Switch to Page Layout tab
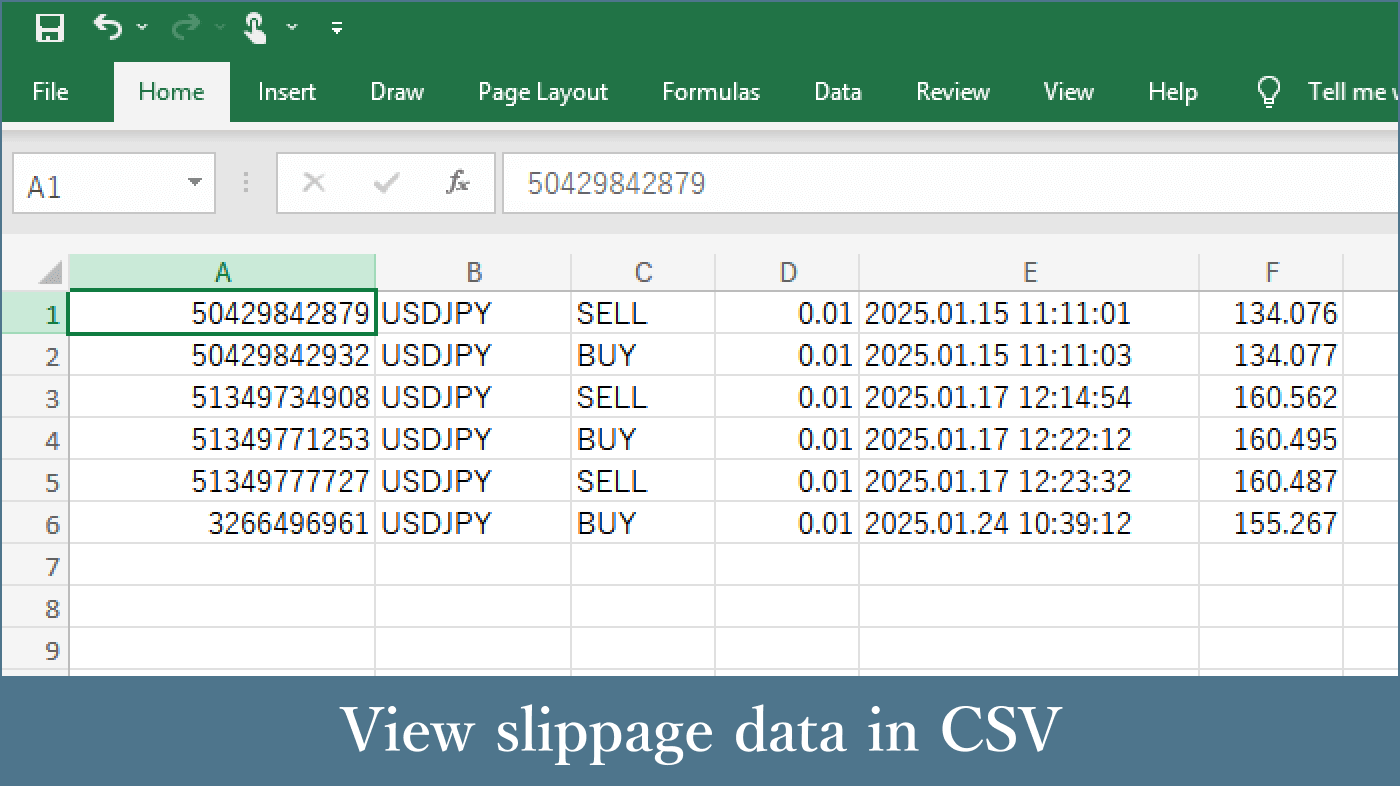This screenshot has height=786, width=1400. click(543, 92)
